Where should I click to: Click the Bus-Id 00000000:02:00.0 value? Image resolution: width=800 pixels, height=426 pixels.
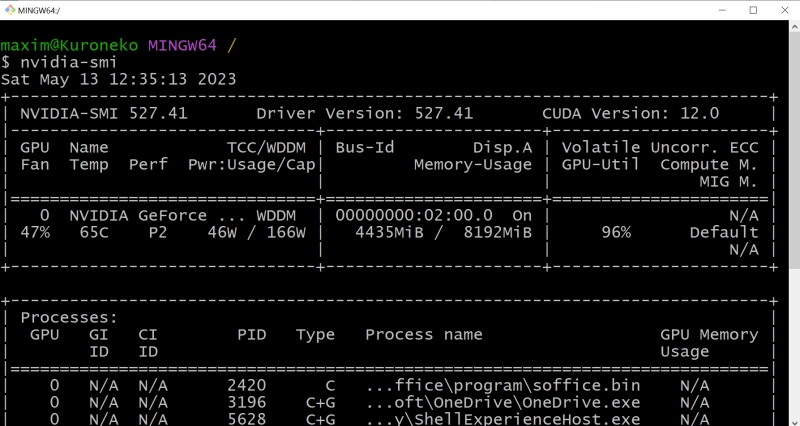click(414, 215)
